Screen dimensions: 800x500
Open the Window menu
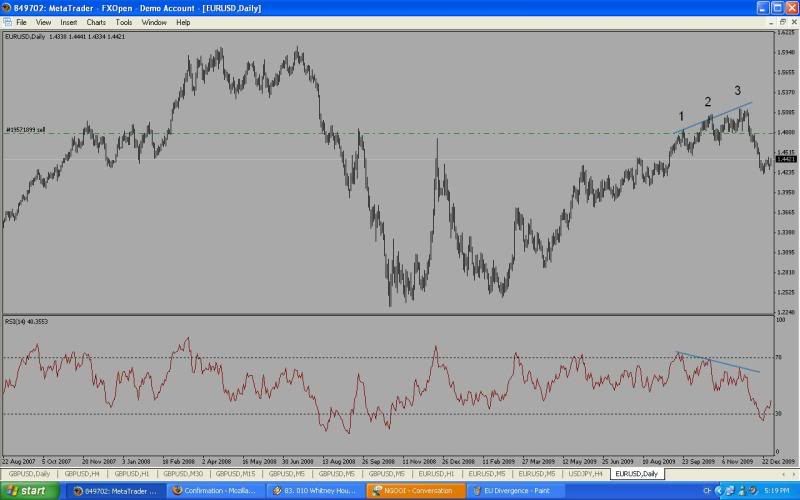pos(154,21)
